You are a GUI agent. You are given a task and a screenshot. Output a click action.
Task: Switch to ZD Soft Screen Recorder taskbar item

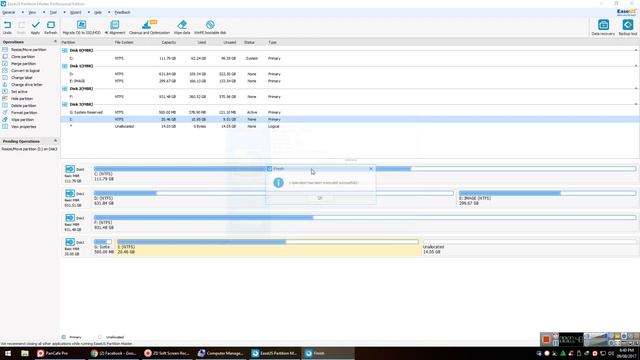(x=168, y=353)
